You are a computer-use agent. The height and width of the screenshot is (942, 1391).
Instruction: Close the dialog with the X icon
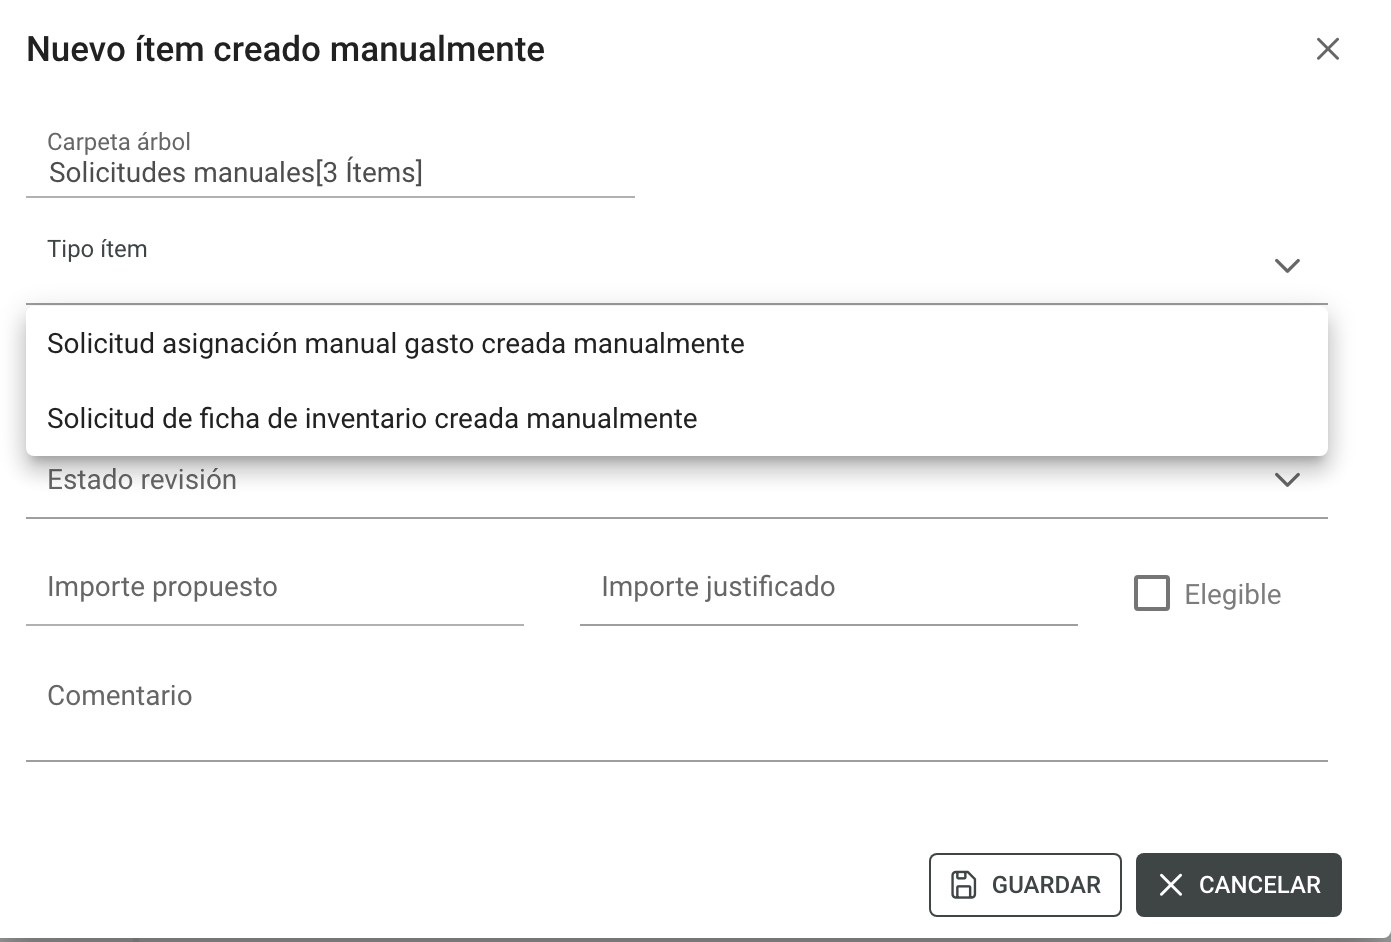(x=1327, y=49)
